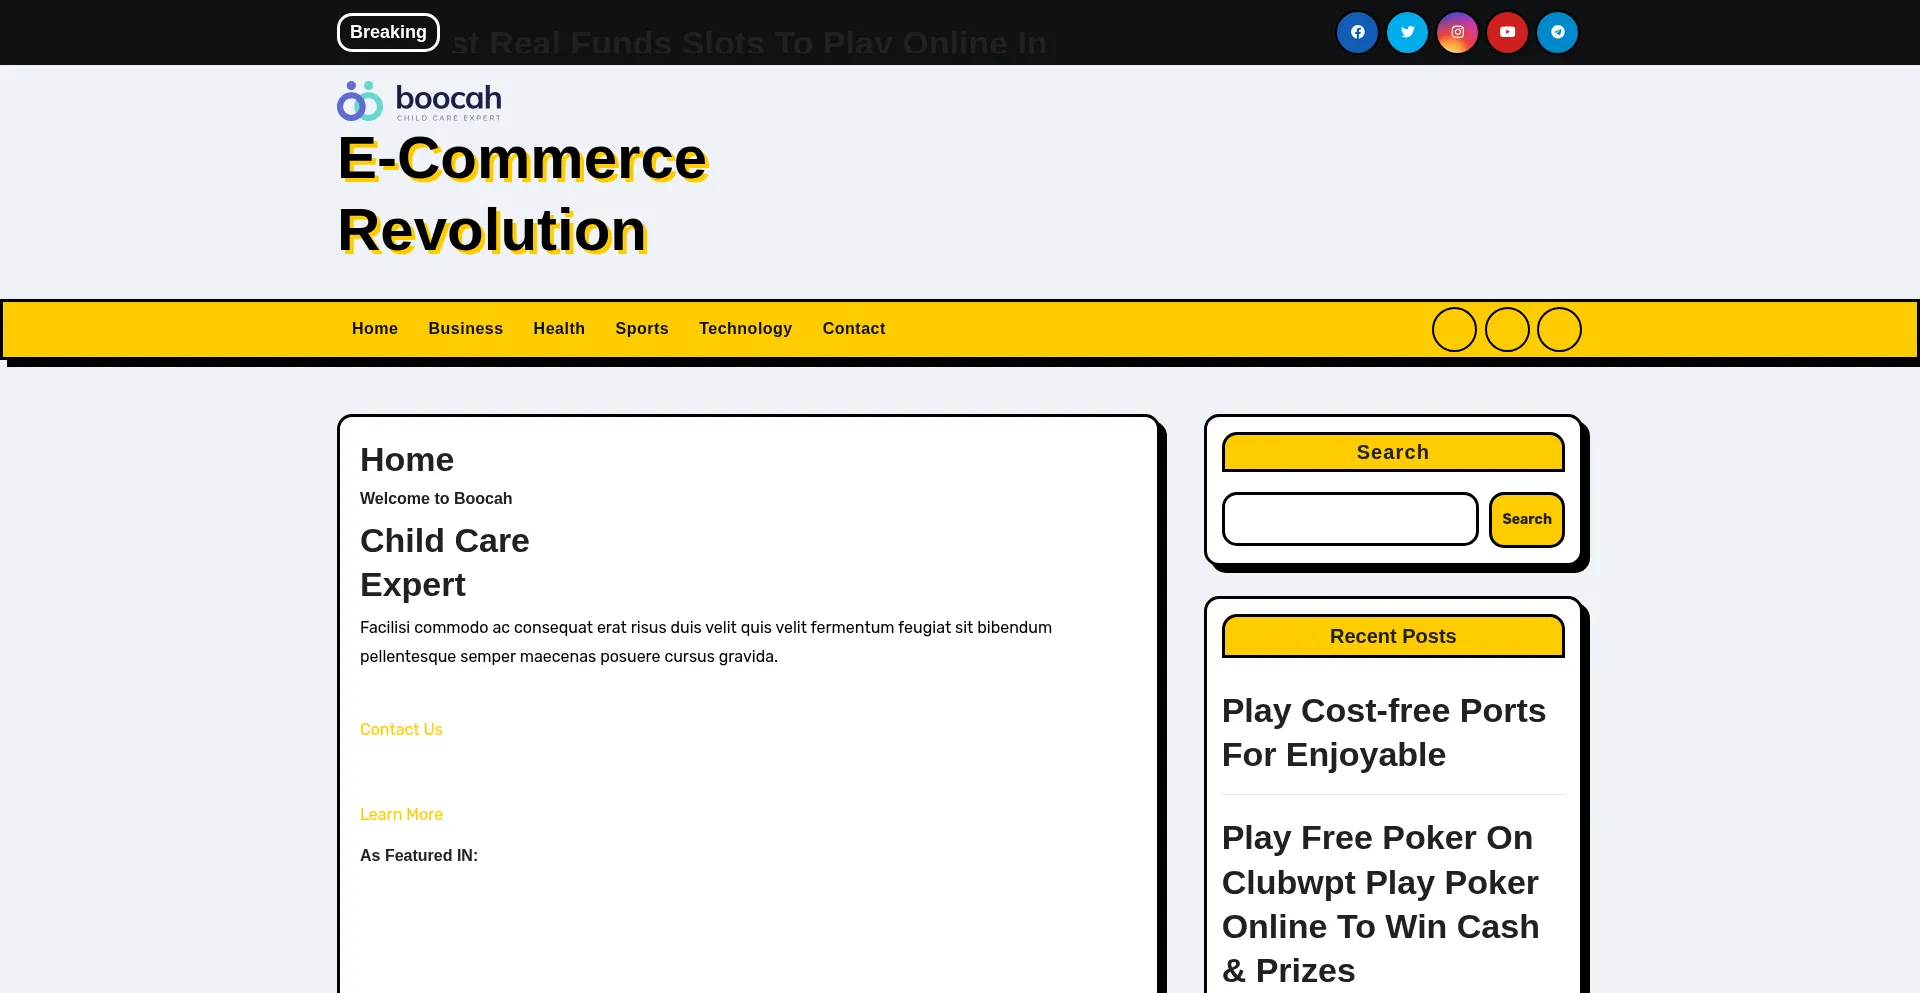Click the Contact Us link
Viewport: 1920px width, 993px height.
(x=401, y=729)
